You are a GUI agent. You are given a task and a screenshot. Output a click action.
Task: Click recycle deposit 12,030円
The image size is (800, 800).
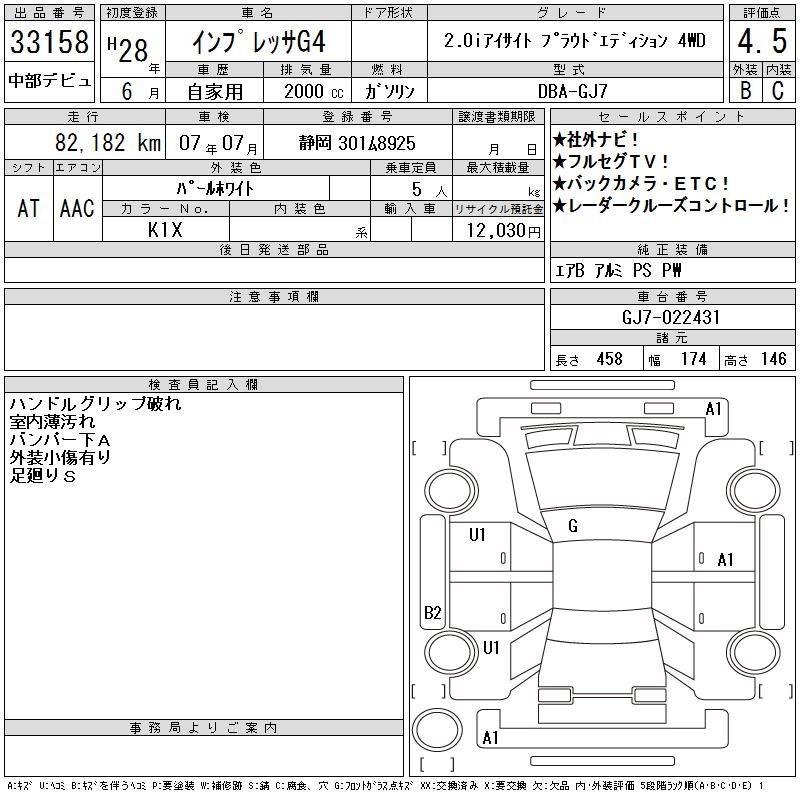(503, 230)
